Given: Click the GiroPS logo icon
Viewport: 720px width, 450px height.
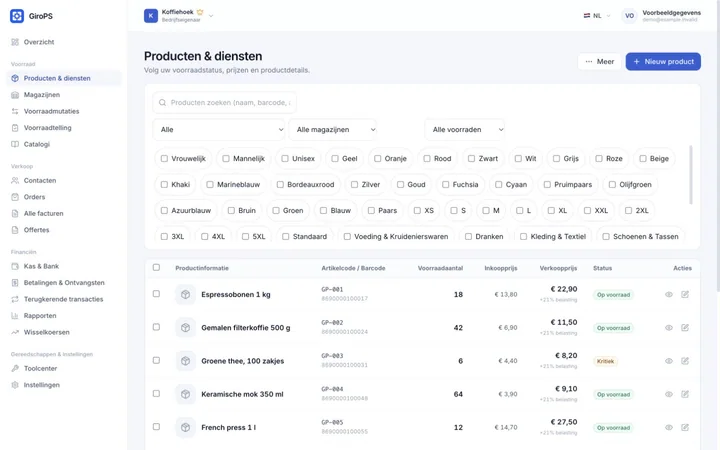Looking at the screenshot, I should (17, 16).
